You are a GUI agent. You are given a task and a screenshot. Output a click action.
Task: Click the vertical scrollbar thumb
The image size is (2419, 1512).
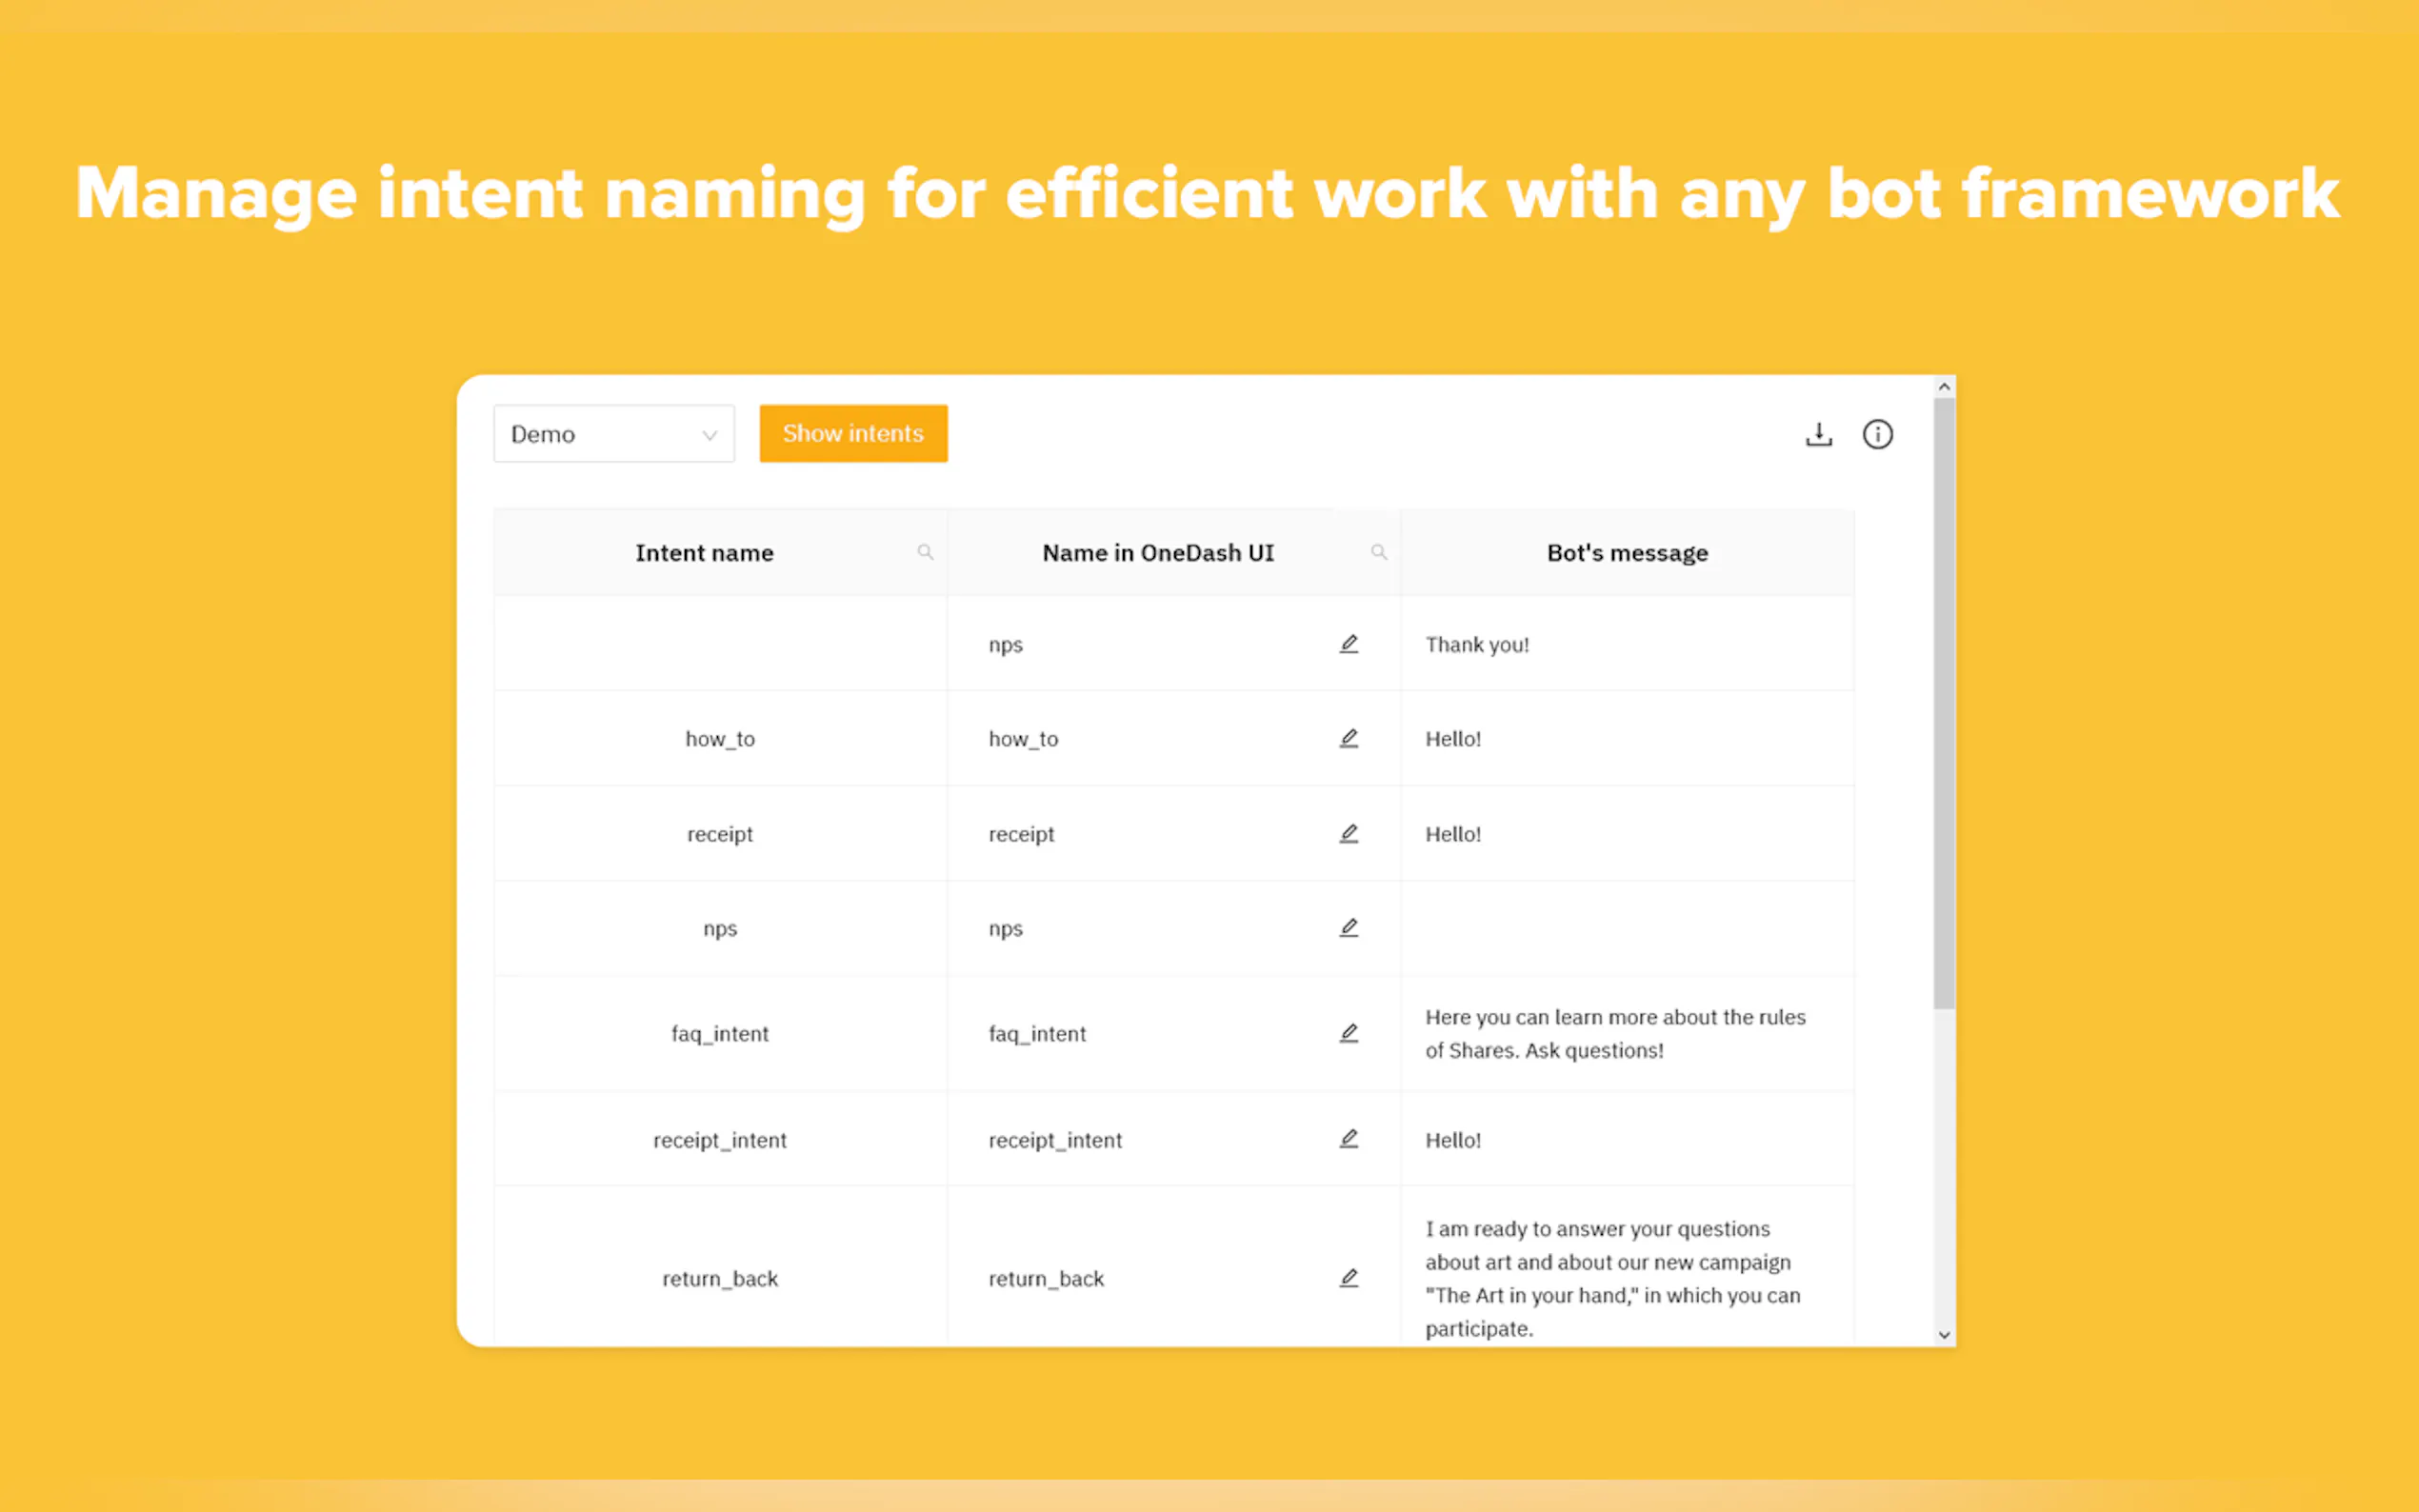1943,700
